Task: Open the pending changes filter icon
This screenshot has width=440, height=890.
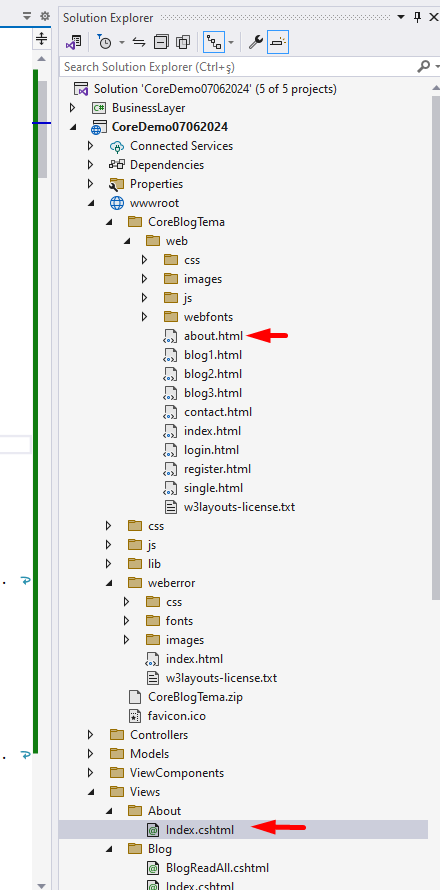Action: (x=104, y=43)
